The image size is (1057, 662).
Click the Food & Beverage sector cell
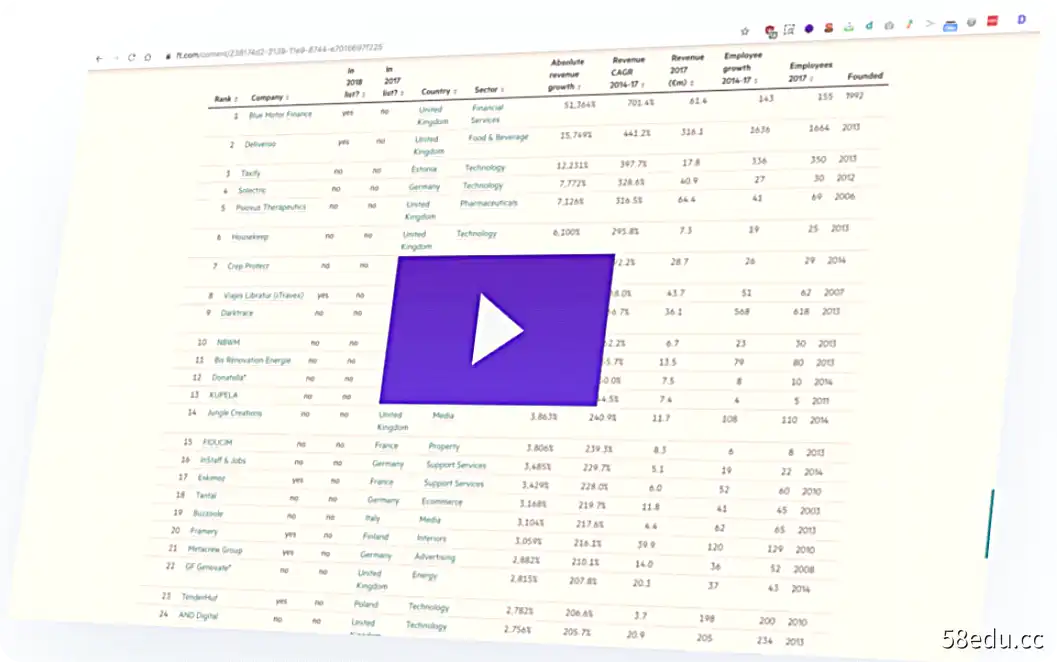[x=498, y=138]
